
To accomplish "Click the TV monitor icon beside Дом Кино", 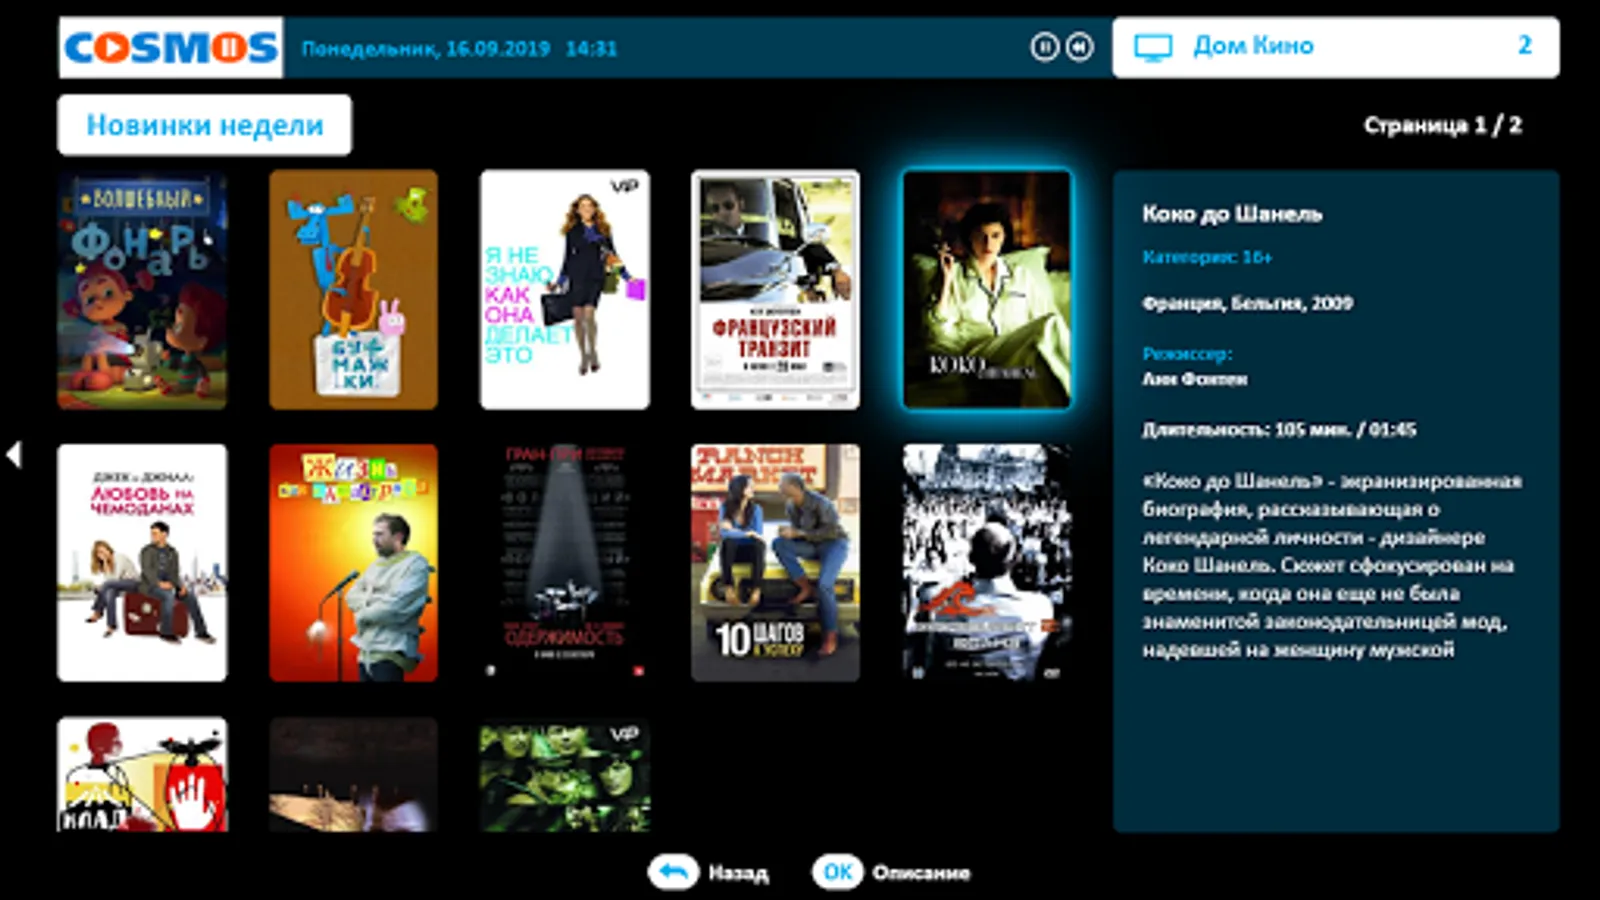I will pyautogui.click(x=1153, y=47).
